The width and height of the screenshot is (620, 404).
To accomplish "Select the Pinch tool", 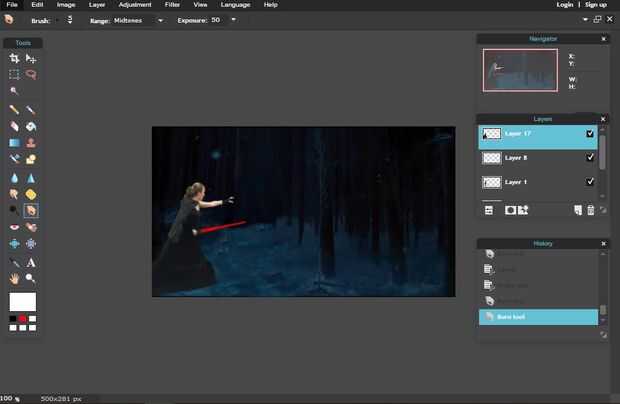I will click(x=31, y=244).
